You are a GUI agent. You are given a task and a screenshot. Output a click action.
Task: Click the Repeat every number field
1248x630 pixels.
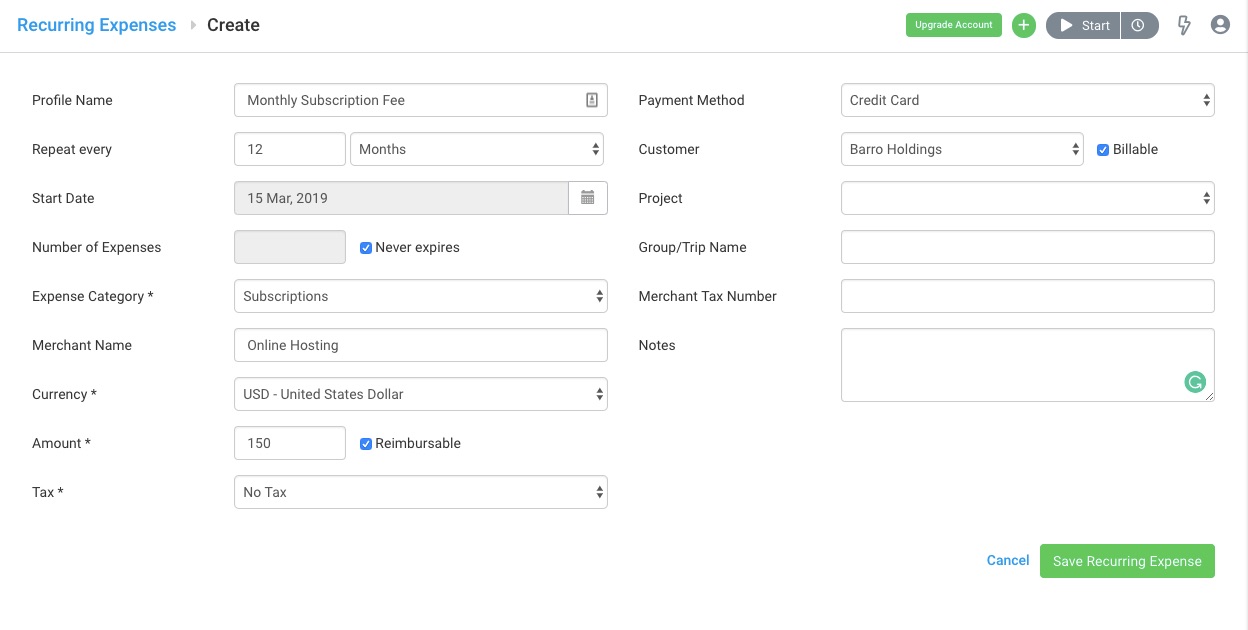(290, 149)
